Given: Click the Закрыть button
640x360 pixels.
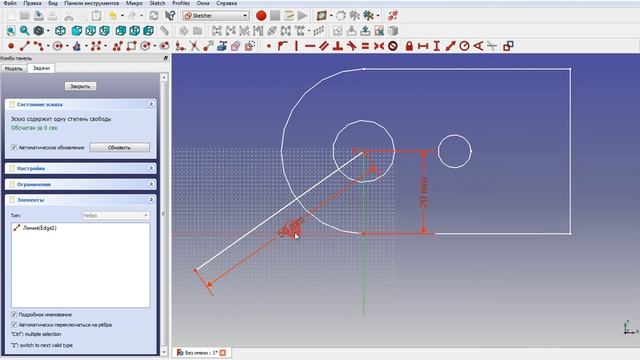Looking at the screenshot, I should [x=80, y=86].
